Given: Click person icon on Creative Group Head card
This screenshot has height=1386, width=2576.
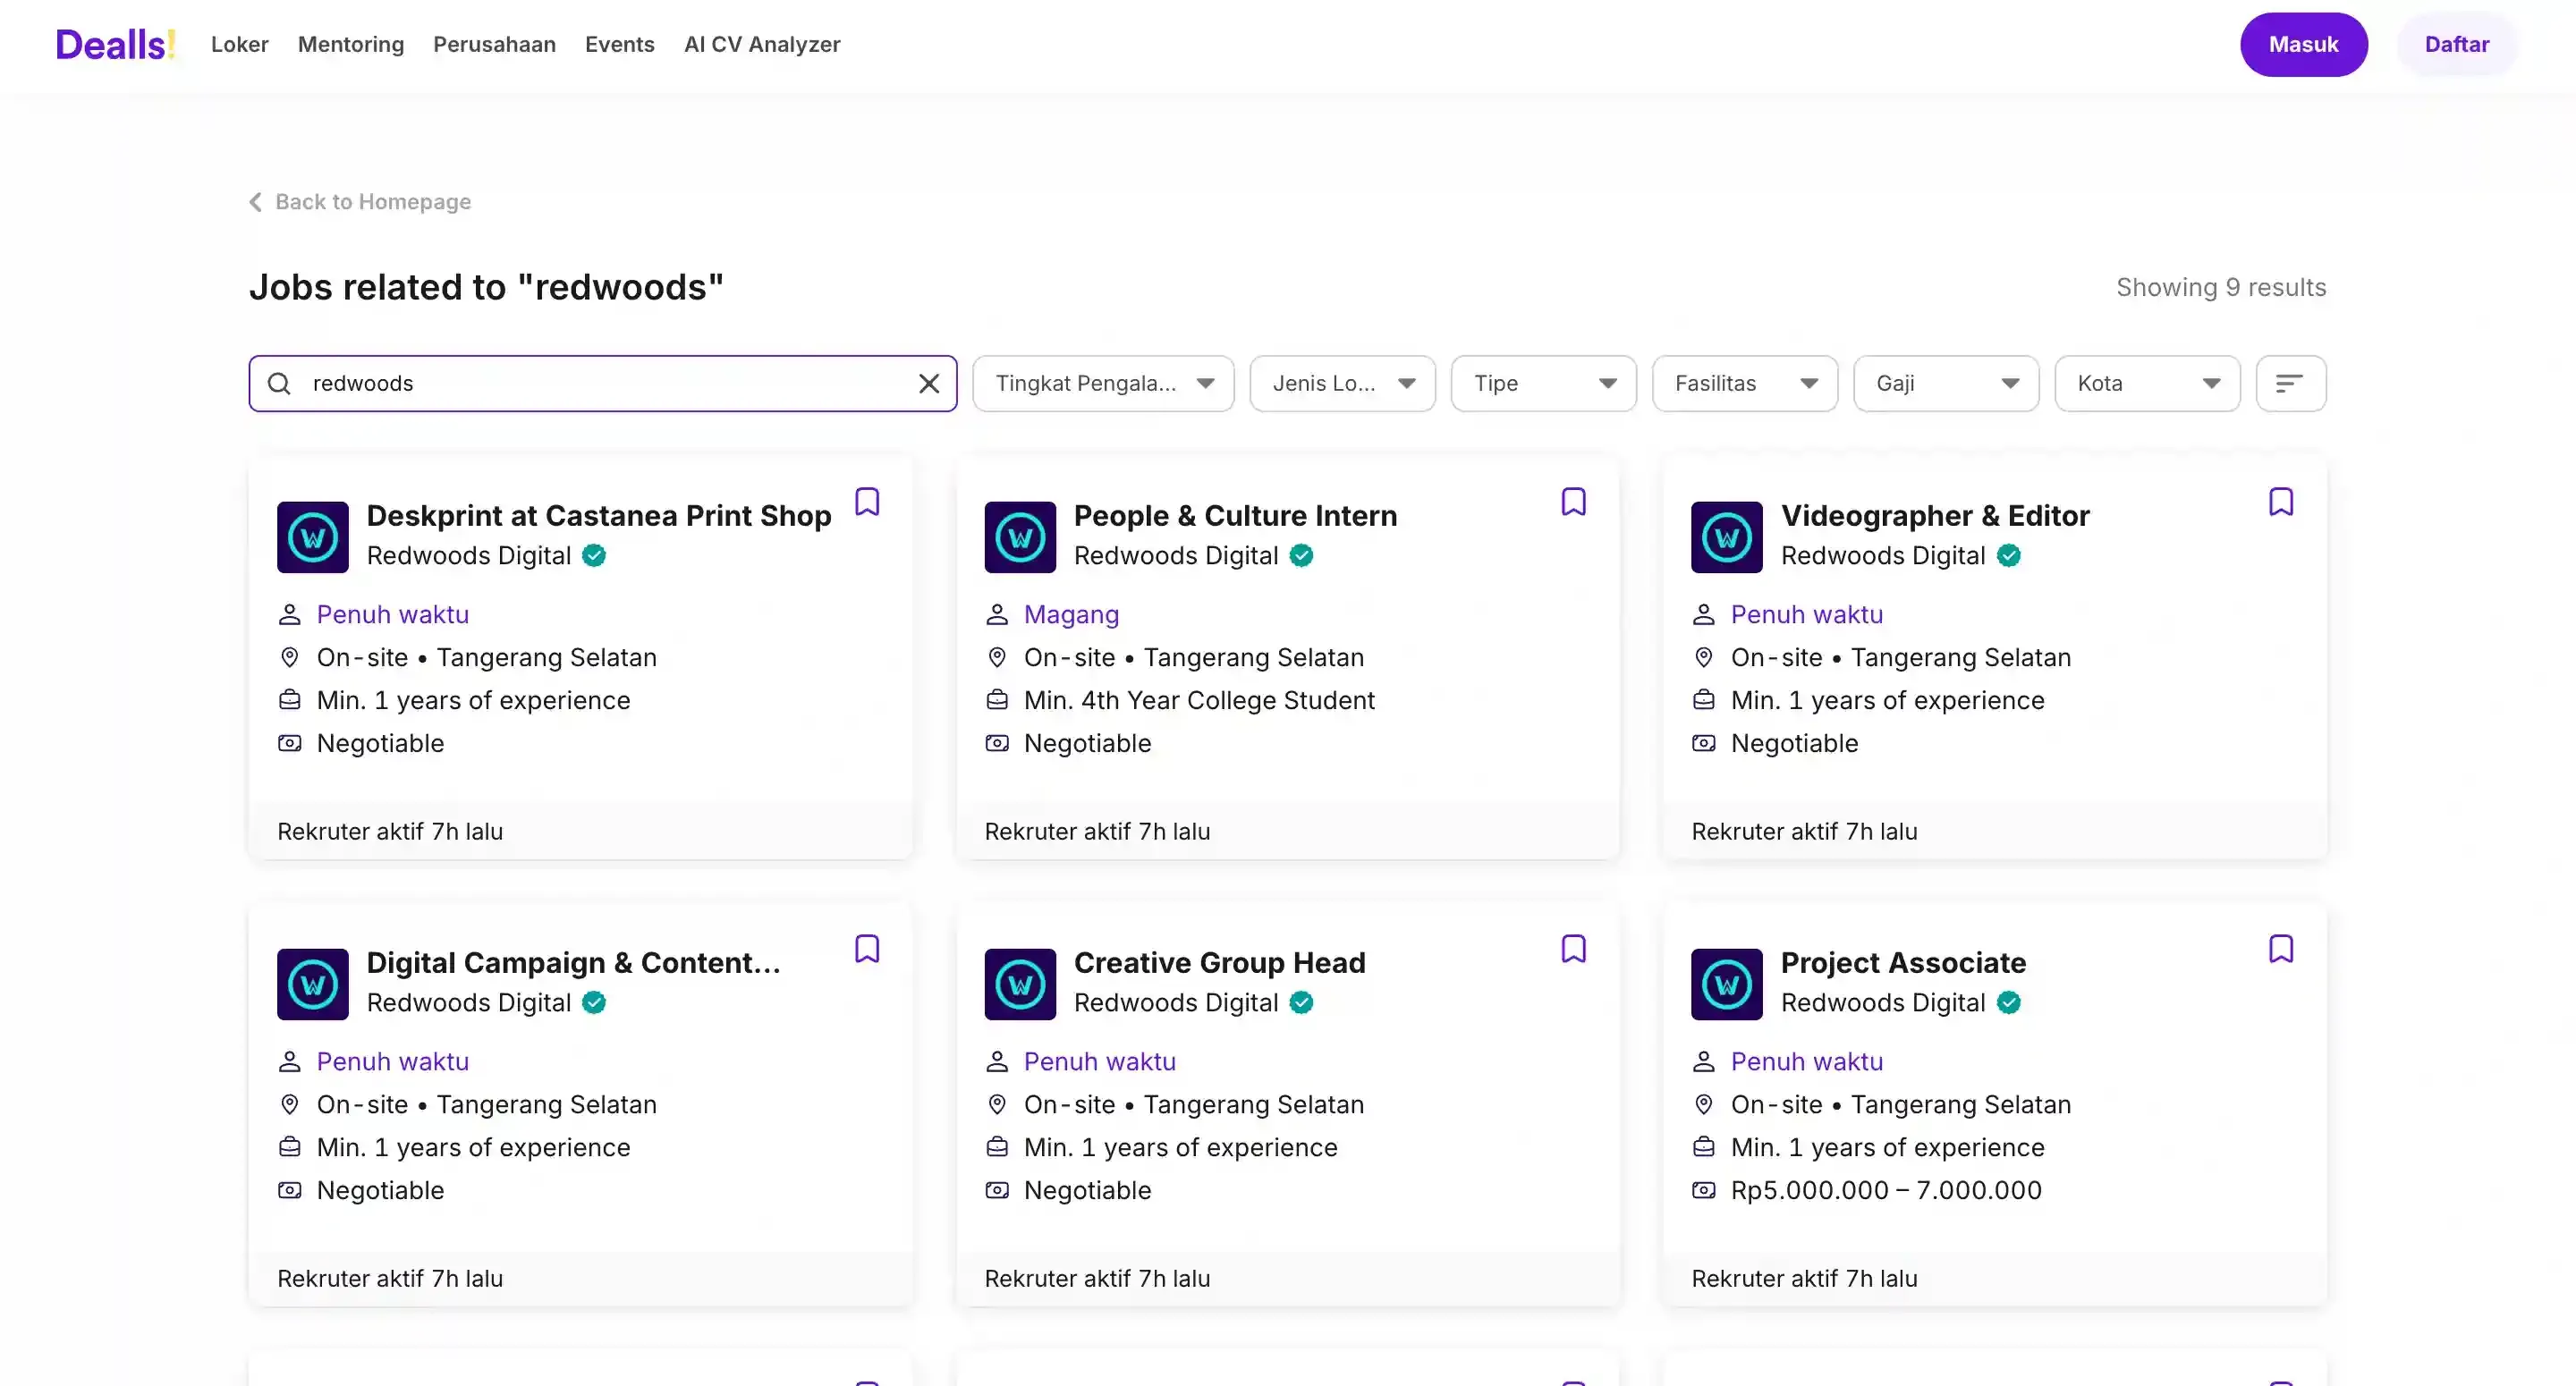Looking at the screenshot, I should [x=996, y=1061].
